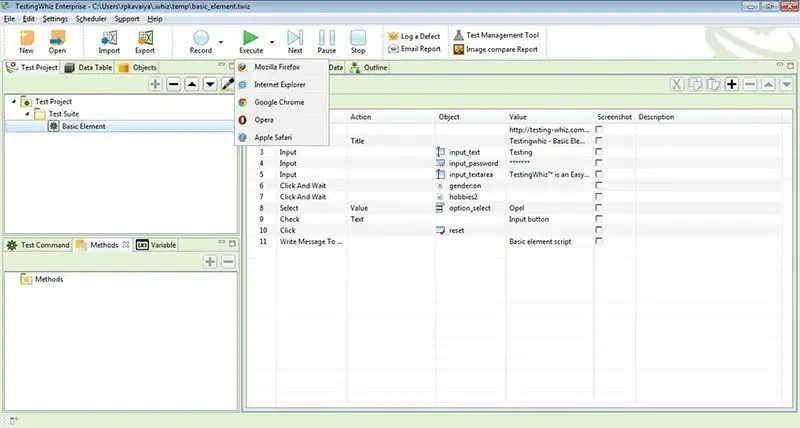Choose Apple Safari from Execute menu

[x=282, y=137]
